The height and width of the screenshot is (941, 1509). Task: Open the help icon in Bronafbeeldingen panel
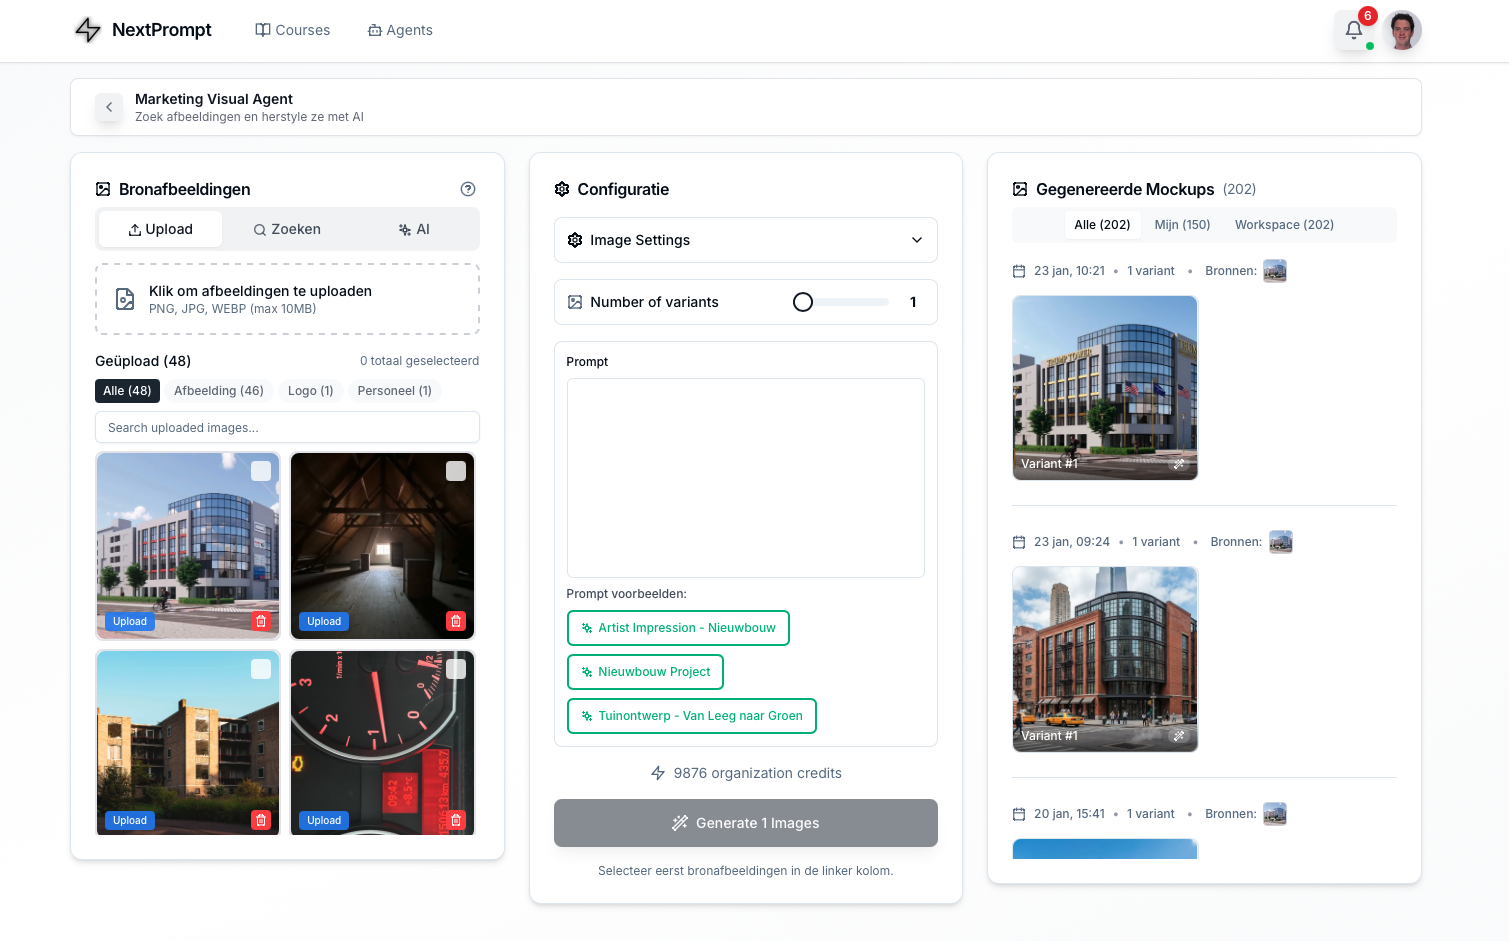coord(467,189)
